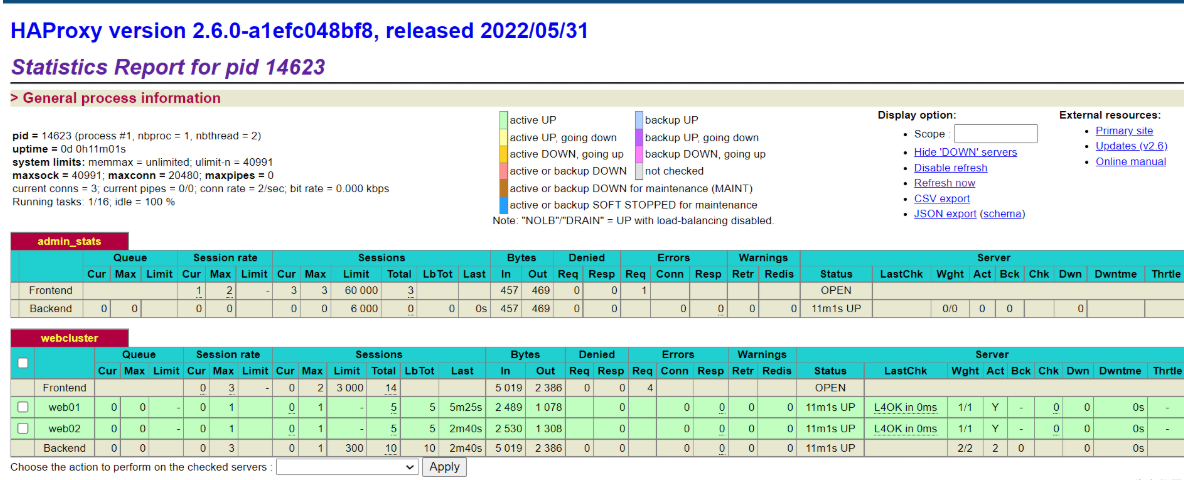
Task: Check the web02 server checkbox
Action: [23, 428]
